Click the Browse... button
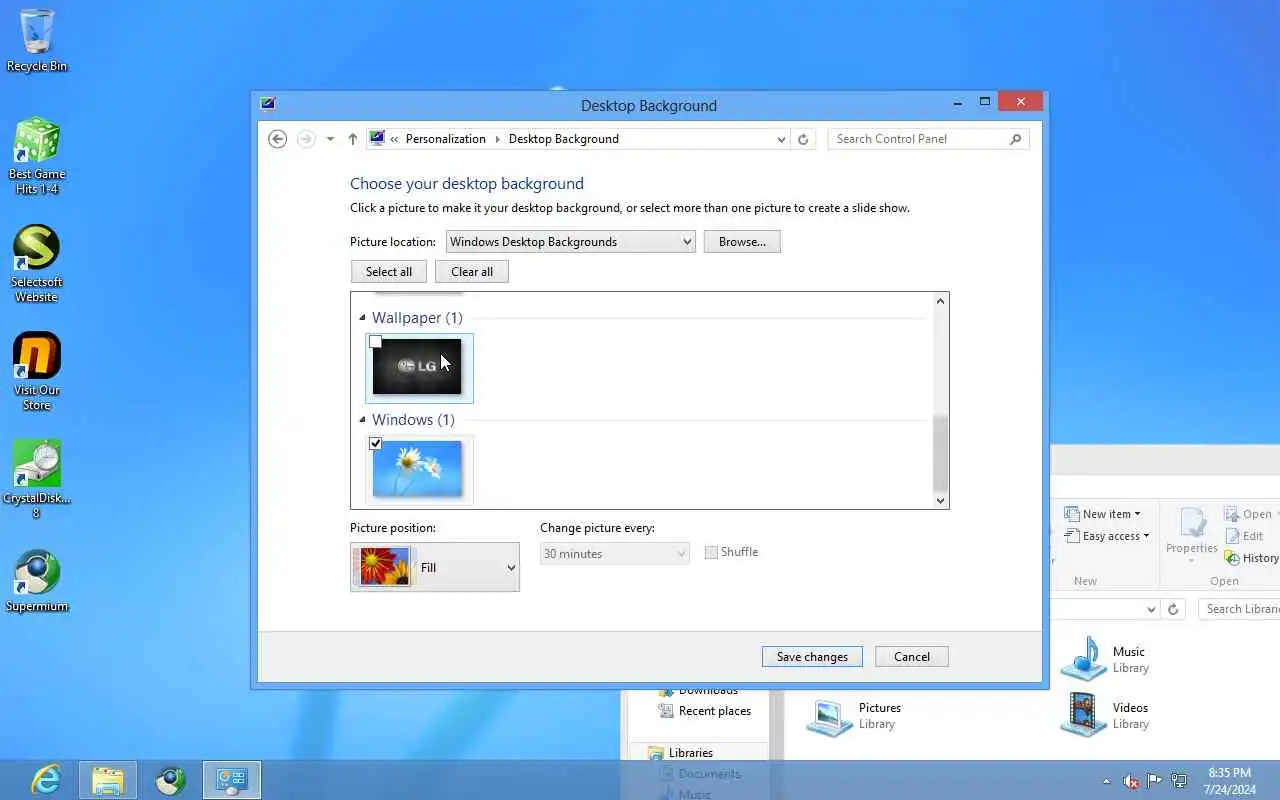1280x800 pixels. (x=742, y=241)
